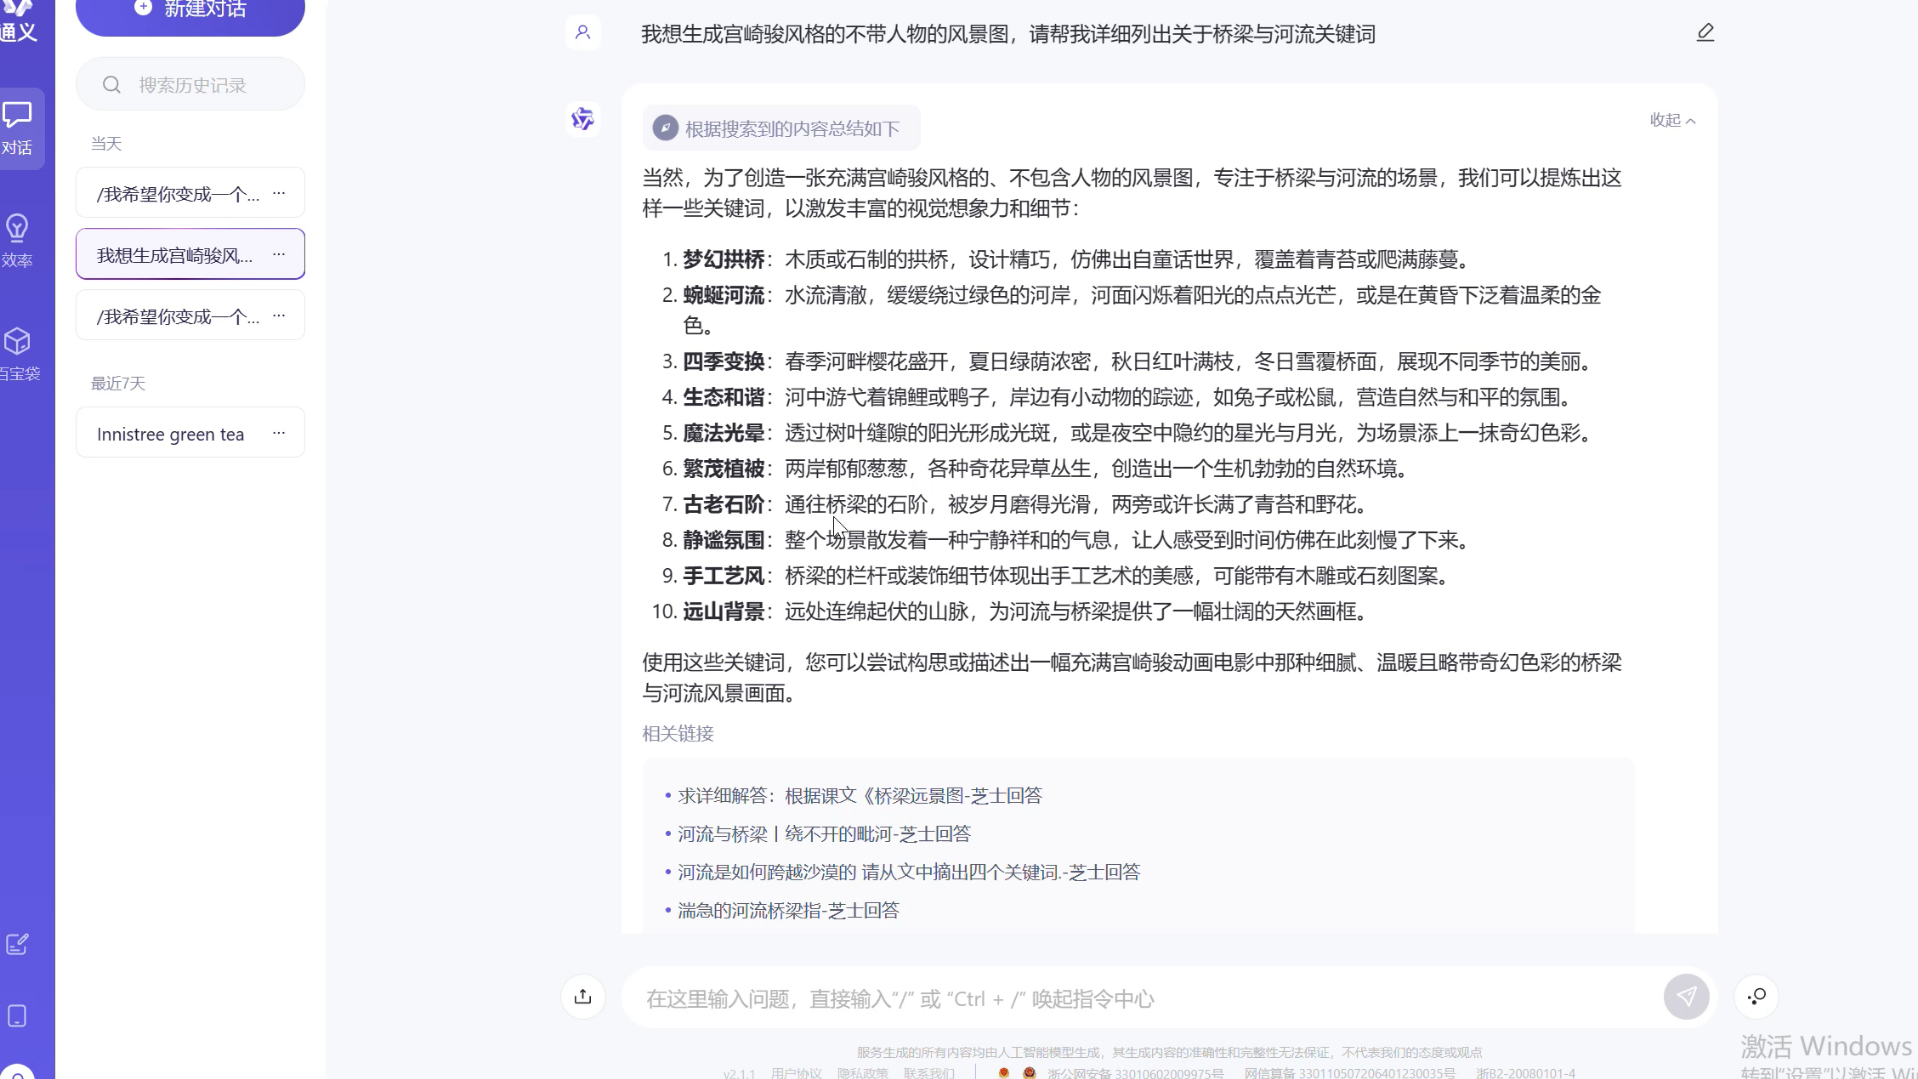This screenshot has height=1079, width=1918.
Task: Click the 静谧氛围 keyword text
Action: 723,541
